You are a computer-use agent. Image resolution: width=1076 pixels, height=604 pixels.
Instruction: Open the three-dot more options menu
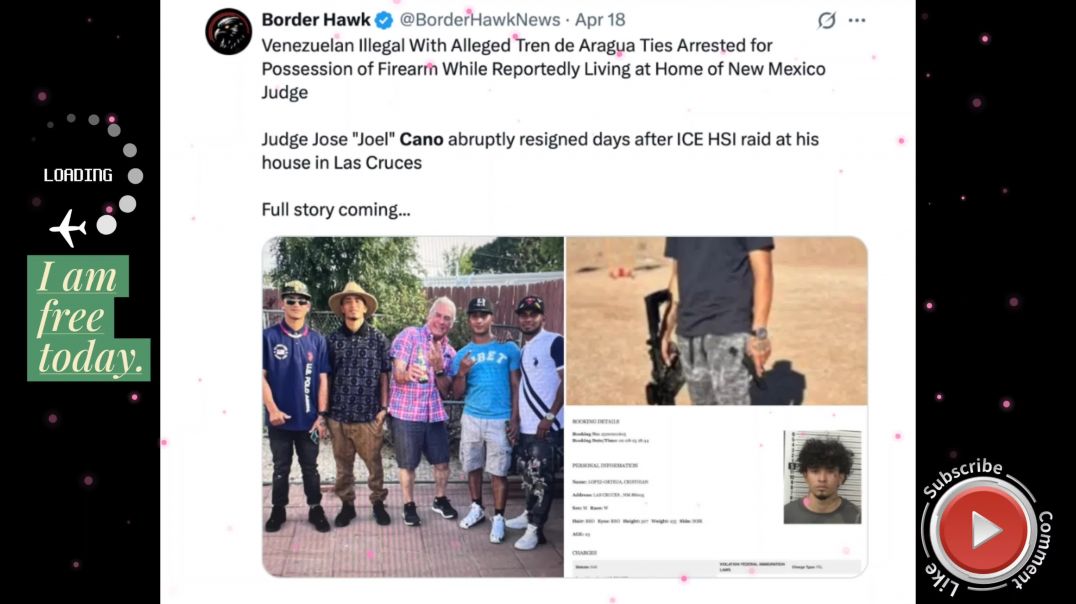point(857,21)
